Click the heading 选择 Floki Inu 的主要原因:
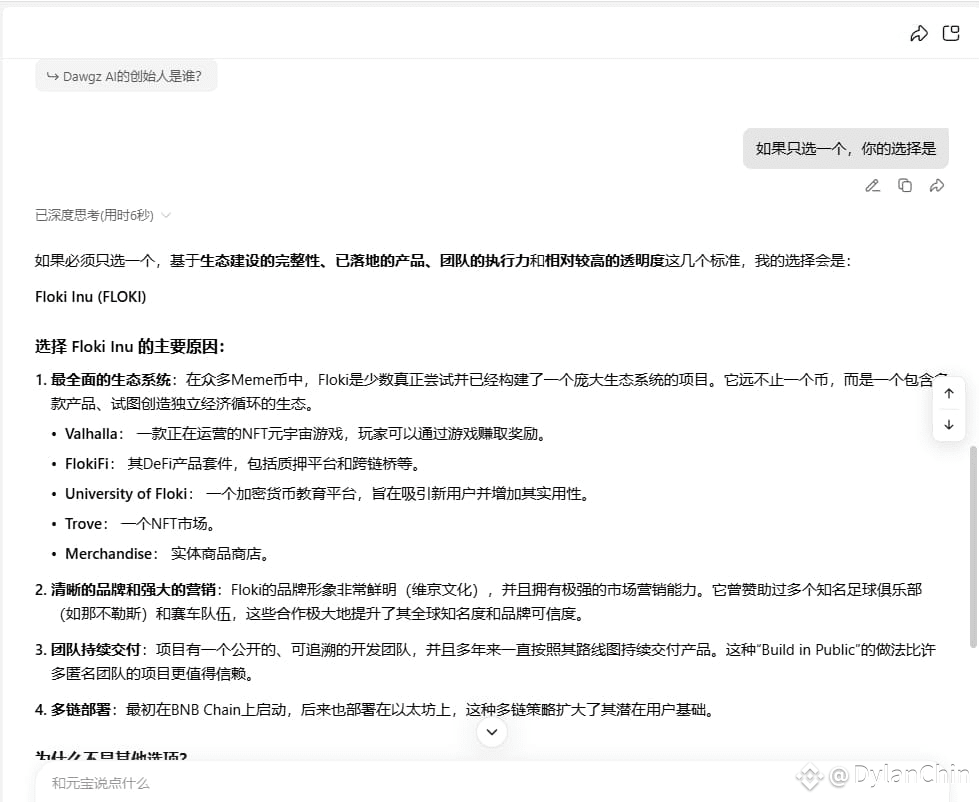Screen dimensions: 979x802 130,346
